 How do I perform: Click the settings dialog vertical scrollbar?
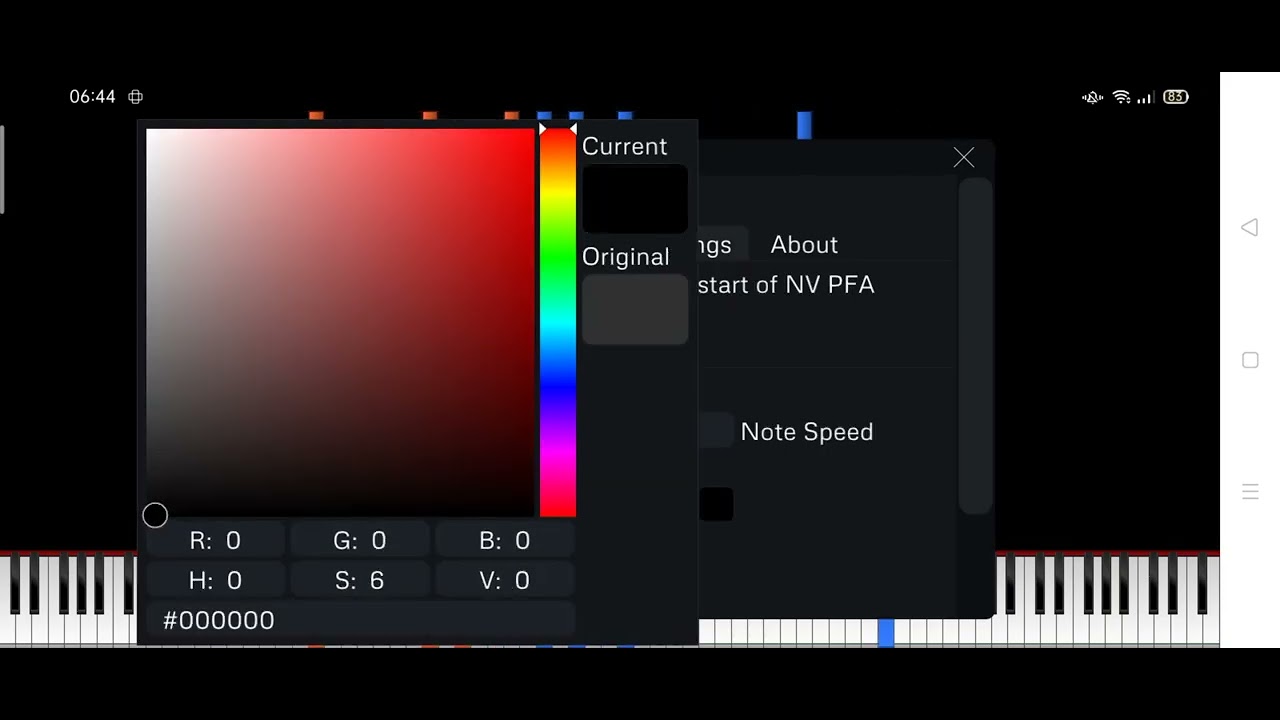[x=975, y=346]
